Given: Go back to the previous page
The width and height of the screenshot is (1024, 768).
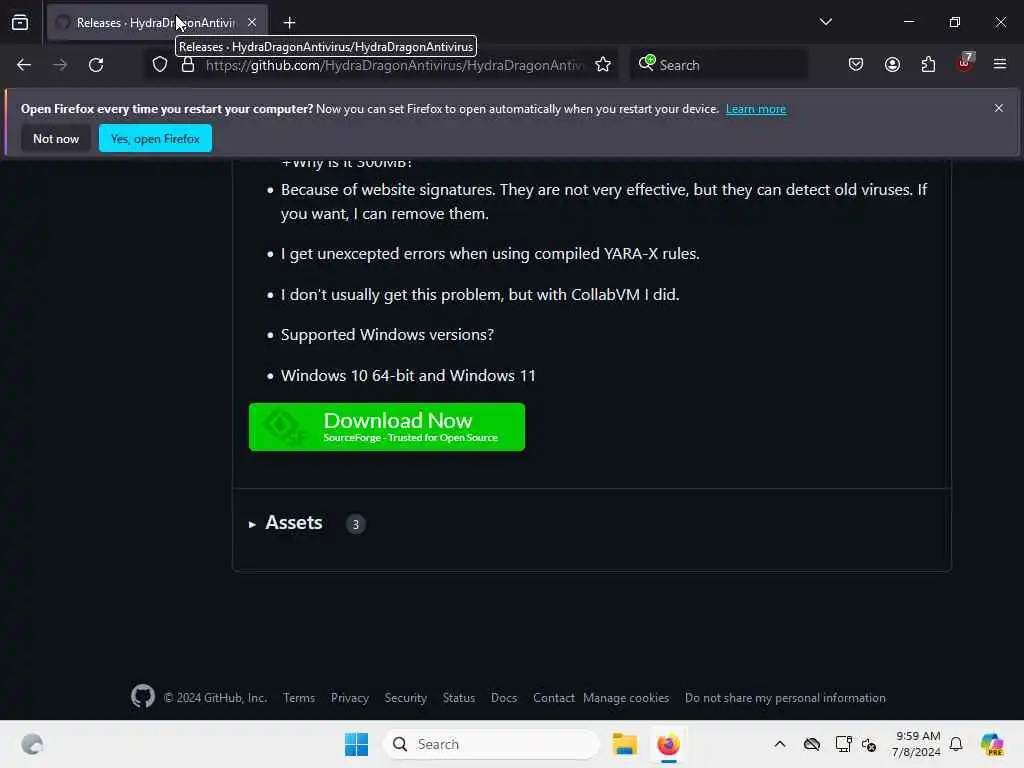Looking at the screenshot, I should 24,65.
